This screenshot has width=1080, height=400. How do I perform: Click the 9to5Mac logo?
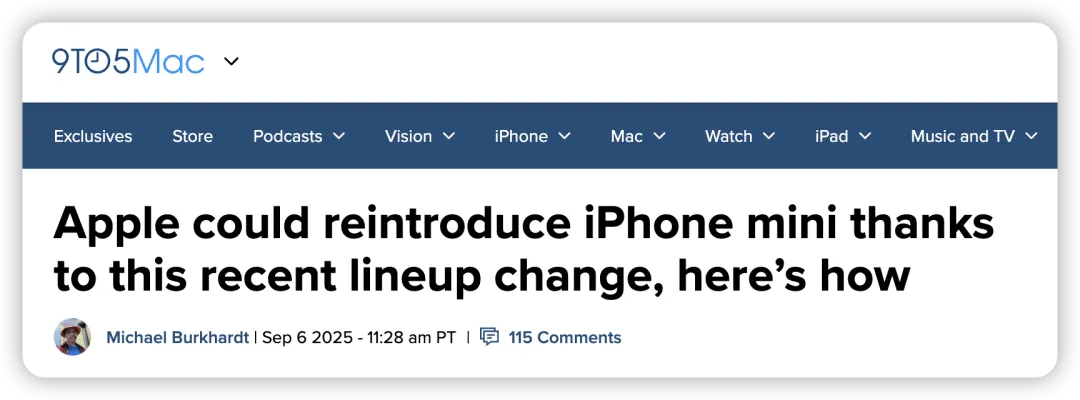click(128, 61)
